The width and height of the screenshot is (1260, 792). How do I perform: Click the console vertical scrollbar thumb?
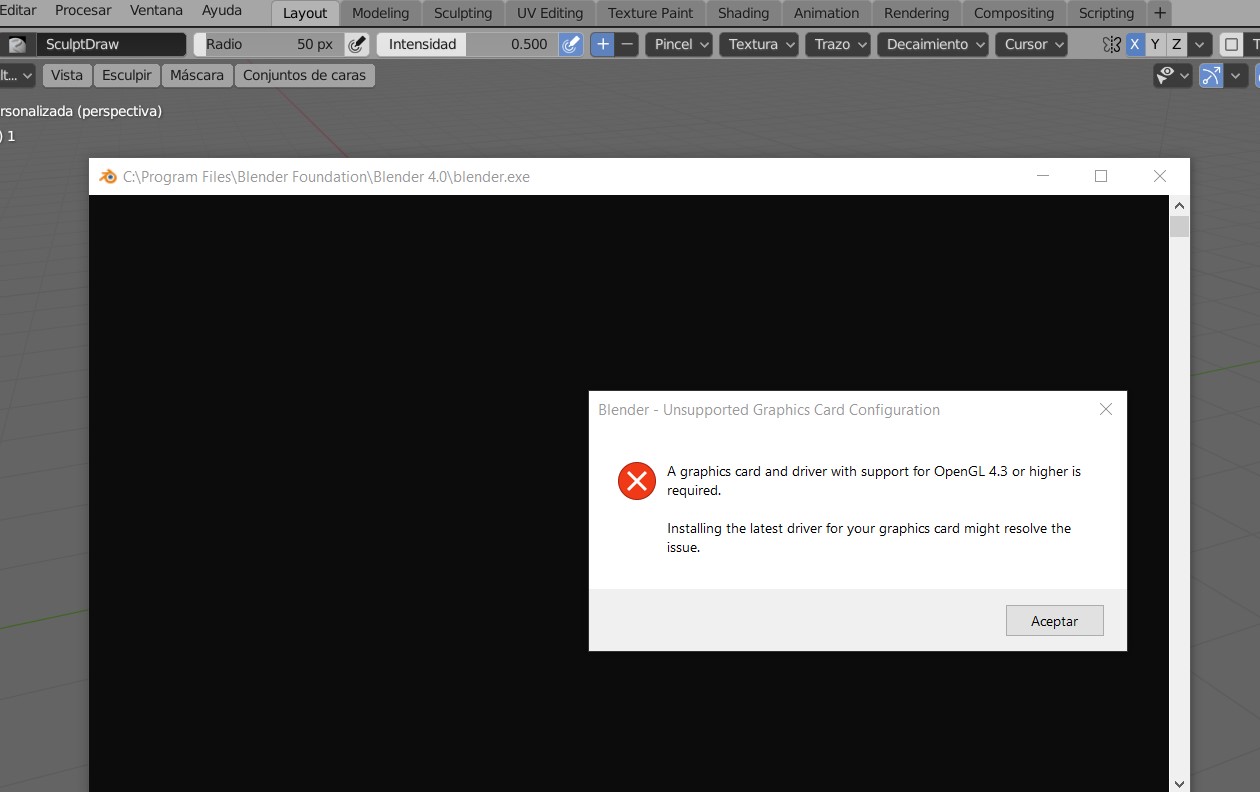coord(1180,226)
